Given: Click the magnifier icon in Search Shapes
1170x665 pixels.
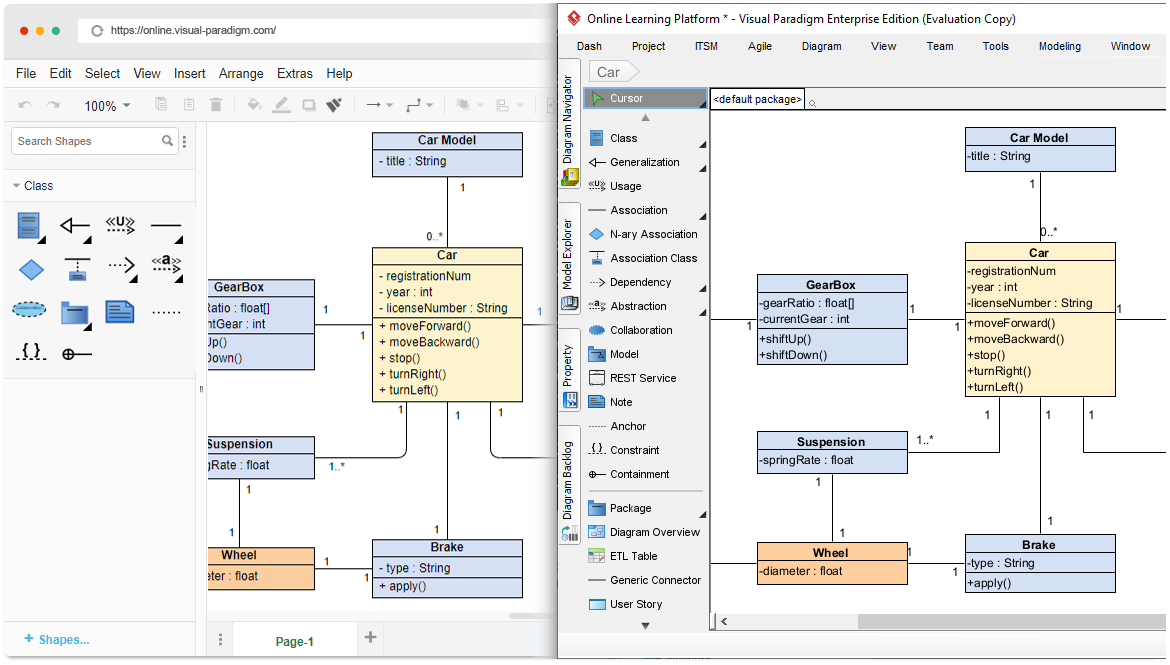Looking at the screenshot, I should 167,140.
